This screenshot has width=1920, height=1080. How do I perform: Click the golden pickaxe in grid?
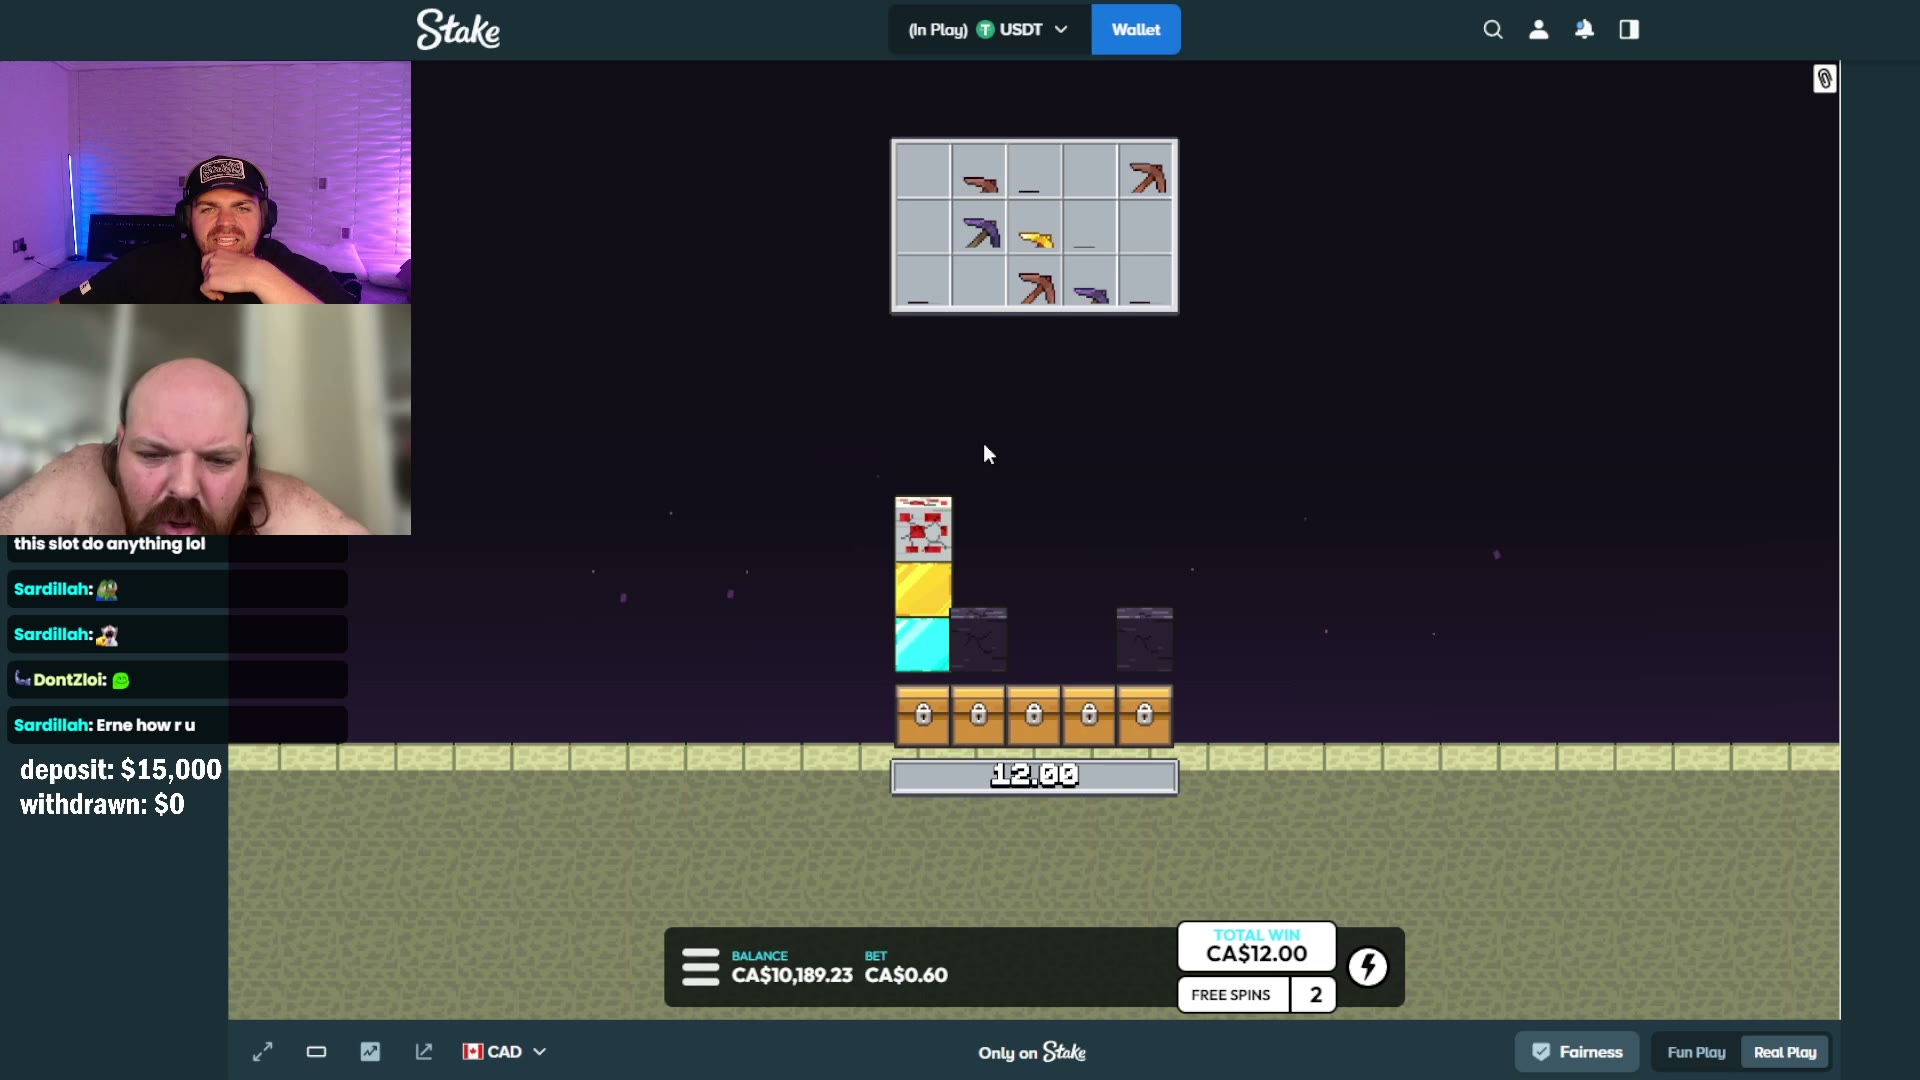[1036, 239]
